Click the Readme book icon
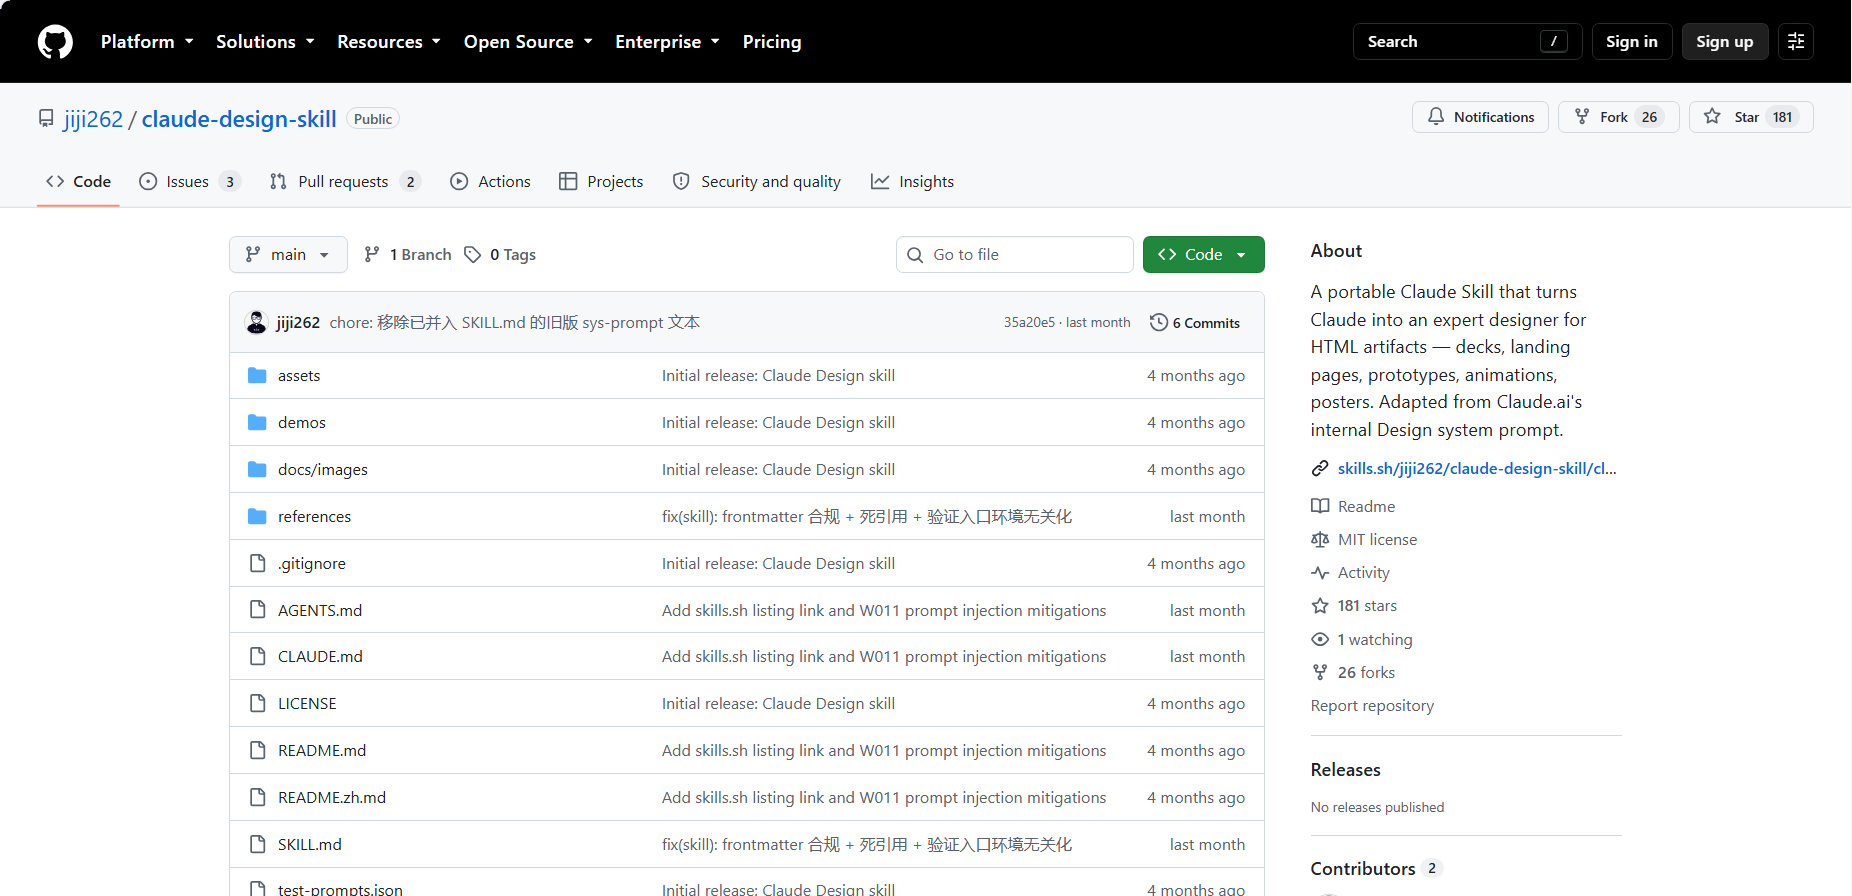The height and width of the screenshot is (896, 1852). (x=1320, y=507)
